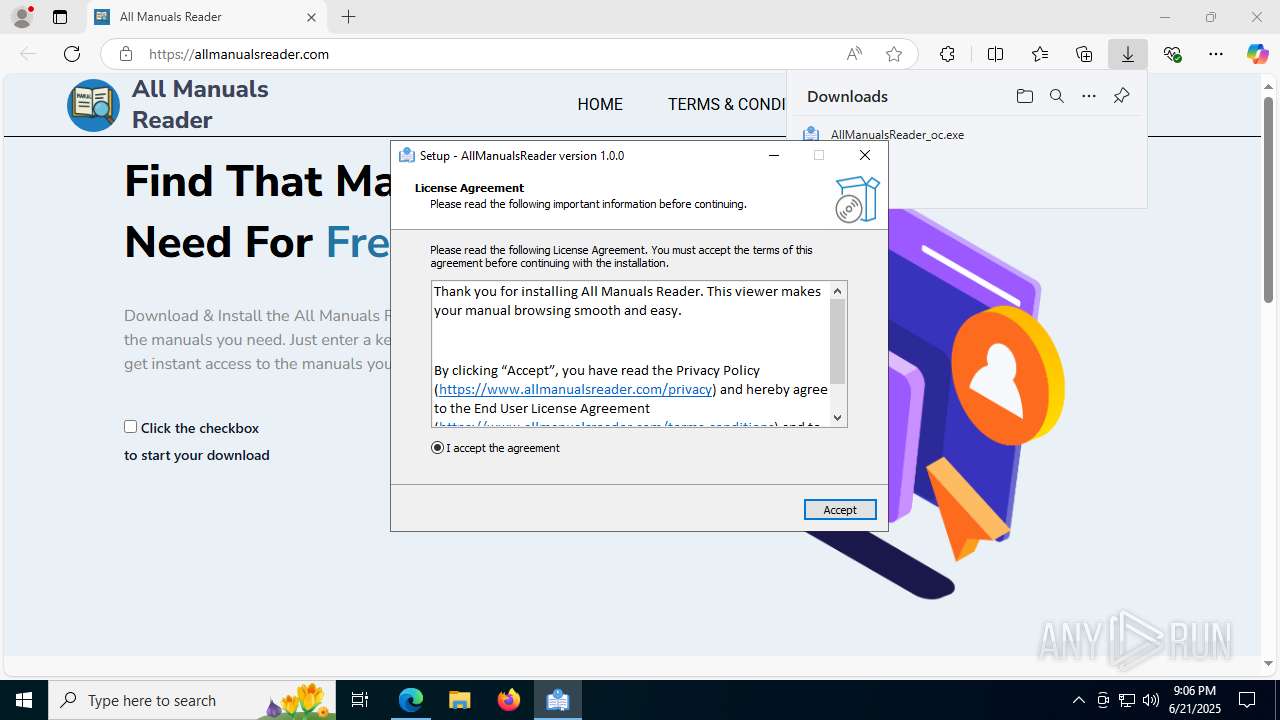Image resolution: width=1280 pixels, height=720 pixels.
Task: Open AllManualsReader_oc.exe download entry
Action: (x=897, y=134)
